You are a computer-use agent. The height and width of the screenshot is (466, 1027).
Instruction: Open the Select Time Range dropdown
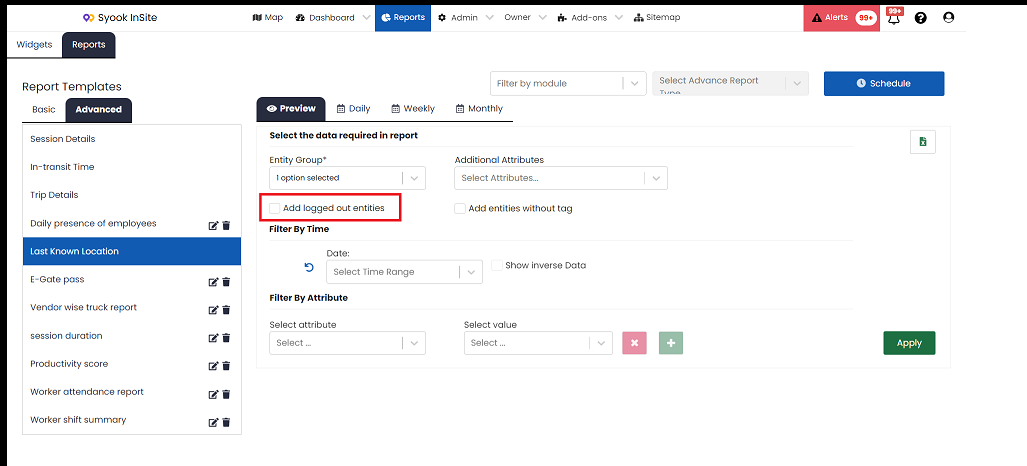[404, 272]
